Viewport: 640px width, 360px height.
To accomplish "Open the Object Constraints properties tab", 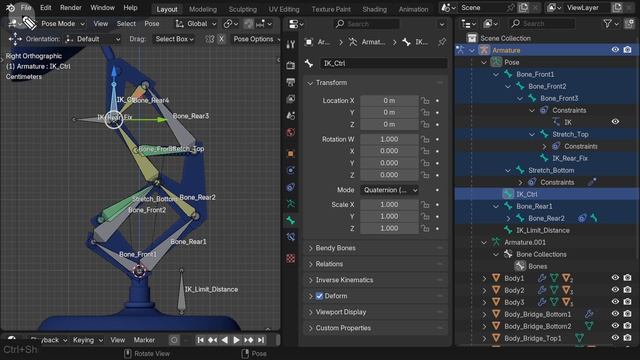I will [291, 187].
